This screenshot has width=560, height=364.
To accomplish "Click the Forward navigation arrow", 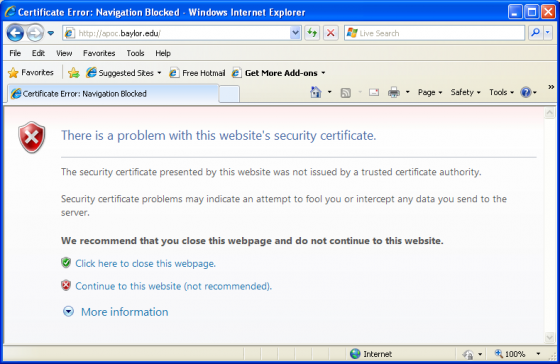I will click(35, 33).
